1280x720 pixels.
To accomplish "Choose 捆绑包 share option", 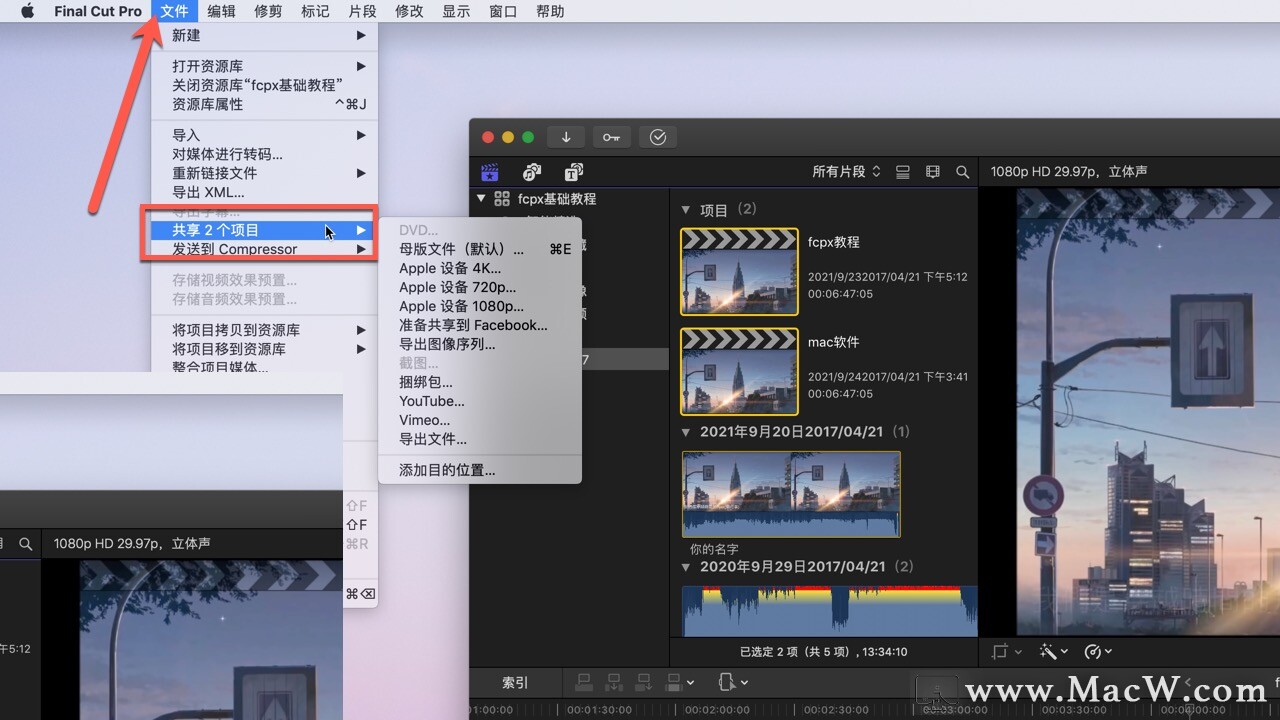I will coord(480,382).
